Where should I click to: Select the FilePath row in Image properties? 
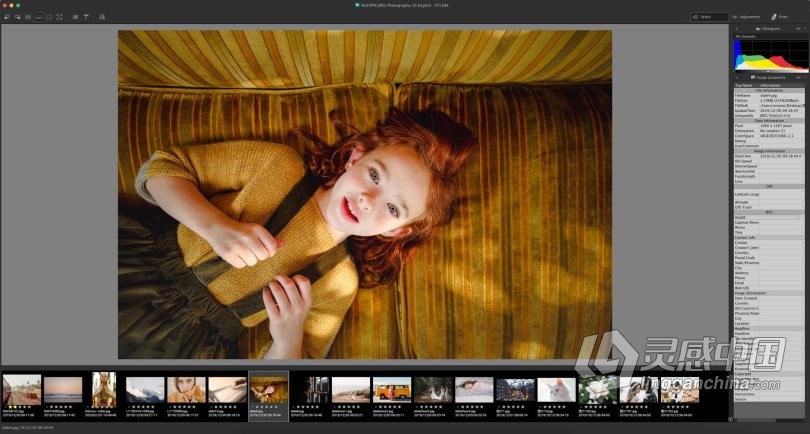click(x=769, y=105)
